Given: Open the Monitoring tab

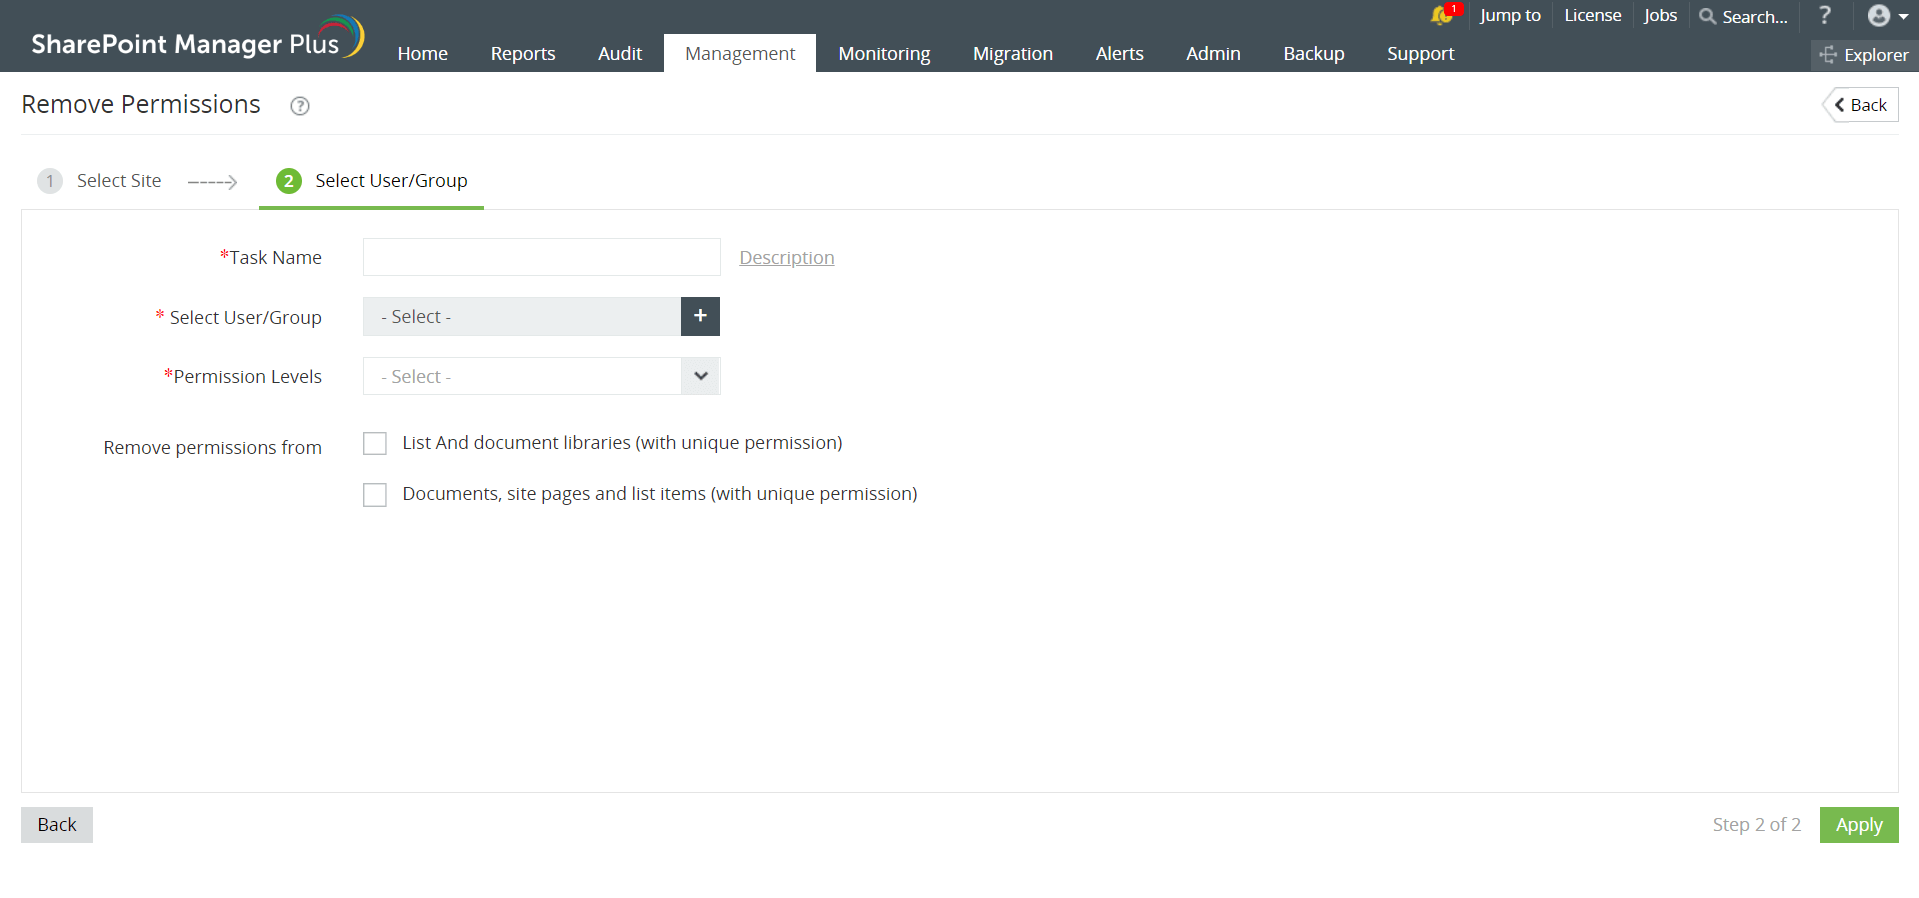Looking at the screenshot, I should click(884, 54).
